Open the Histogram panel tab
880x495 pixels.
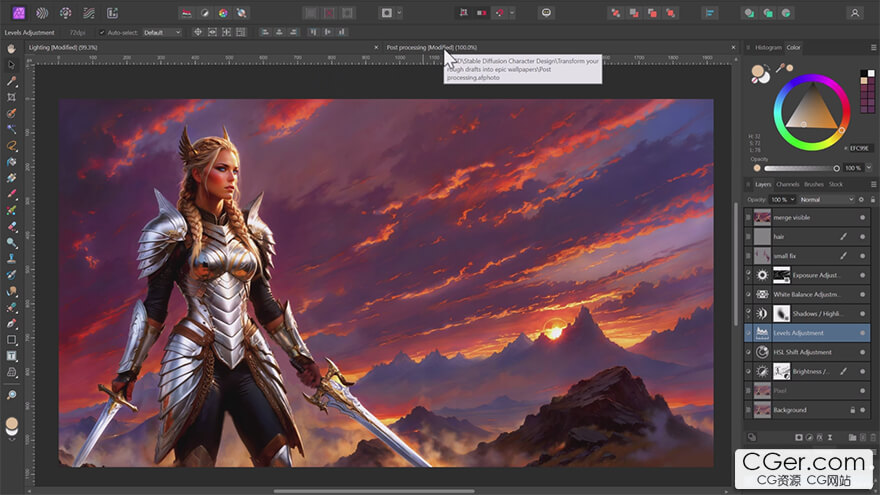(768, 48)
